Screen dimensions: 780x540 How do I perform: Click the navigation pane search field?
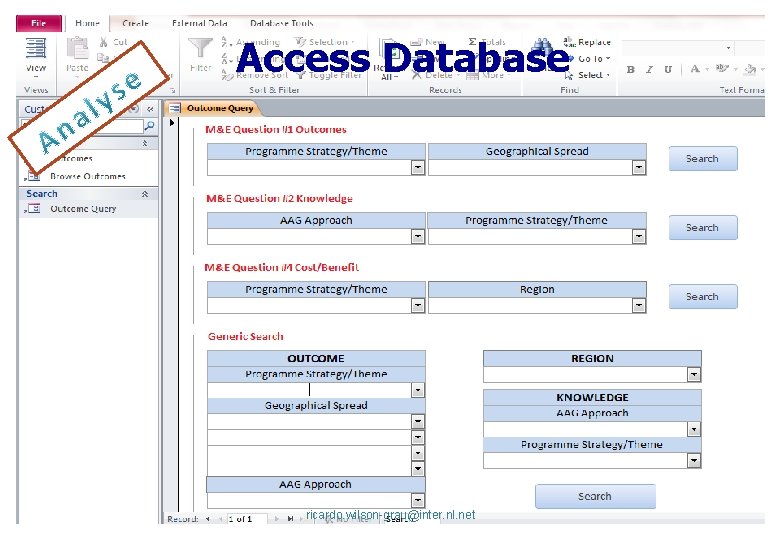pos(82,126)
